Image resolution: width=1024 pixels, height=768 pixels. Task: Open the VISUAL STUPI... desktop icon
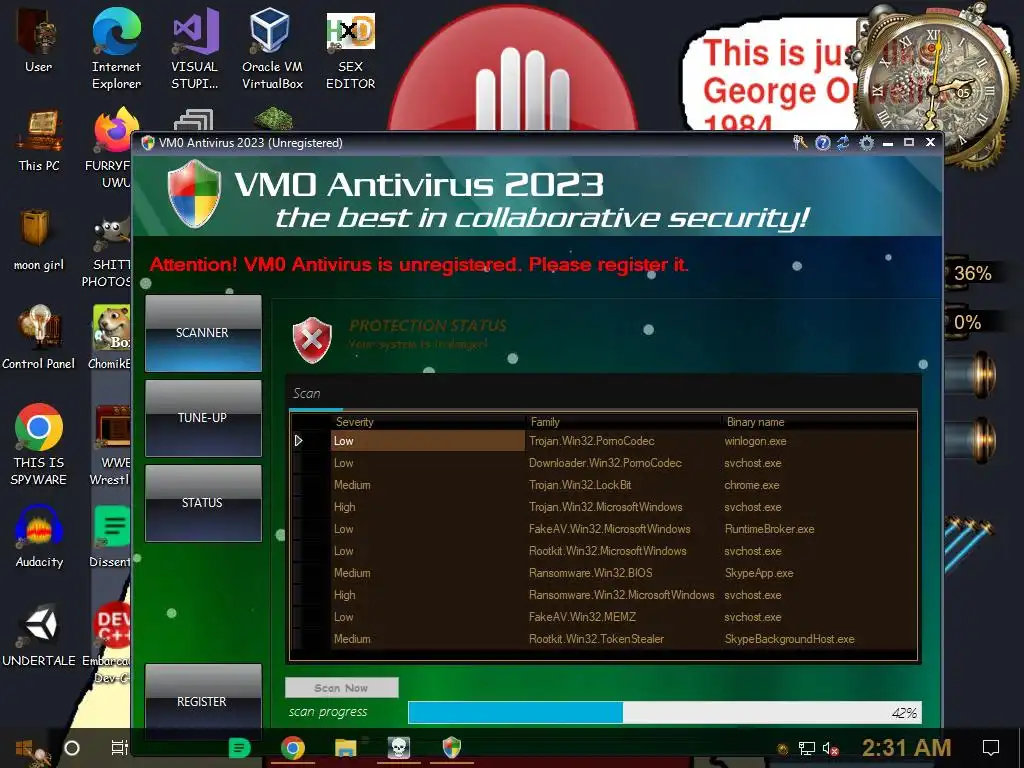coord(195,49)
